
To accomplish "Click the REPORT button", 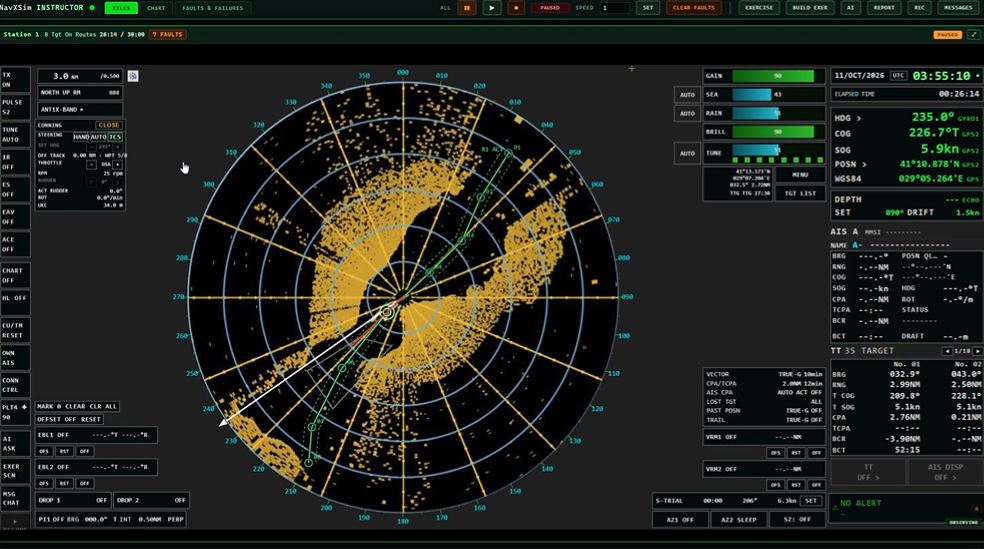I will tap(884, 8).
